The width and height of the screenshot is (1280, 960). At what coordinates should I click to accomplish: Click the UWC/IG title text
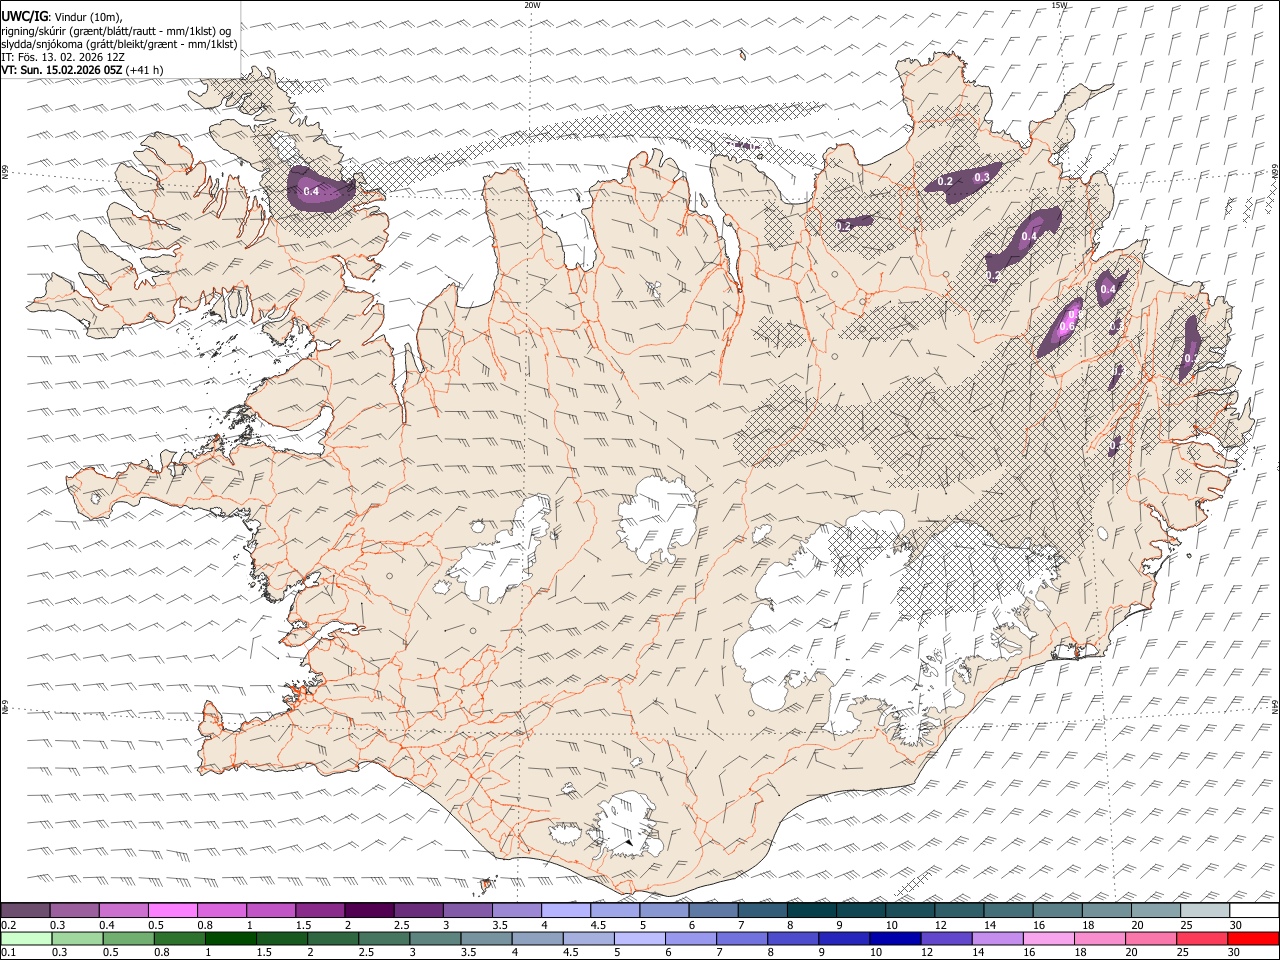(25, 16)
